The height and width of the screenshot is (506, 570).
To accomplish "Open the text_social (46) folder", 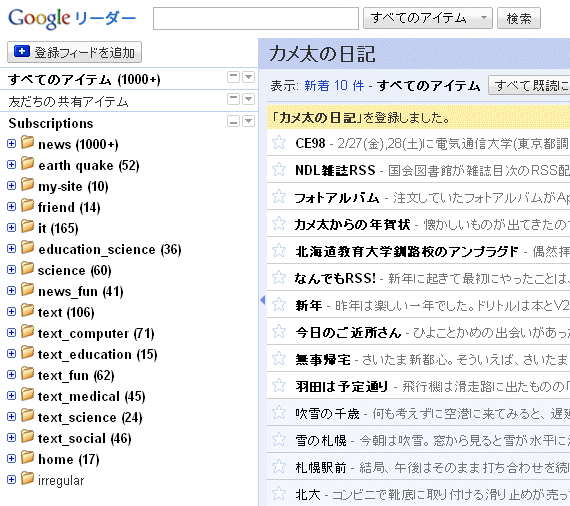I will (x=84, y=438).
